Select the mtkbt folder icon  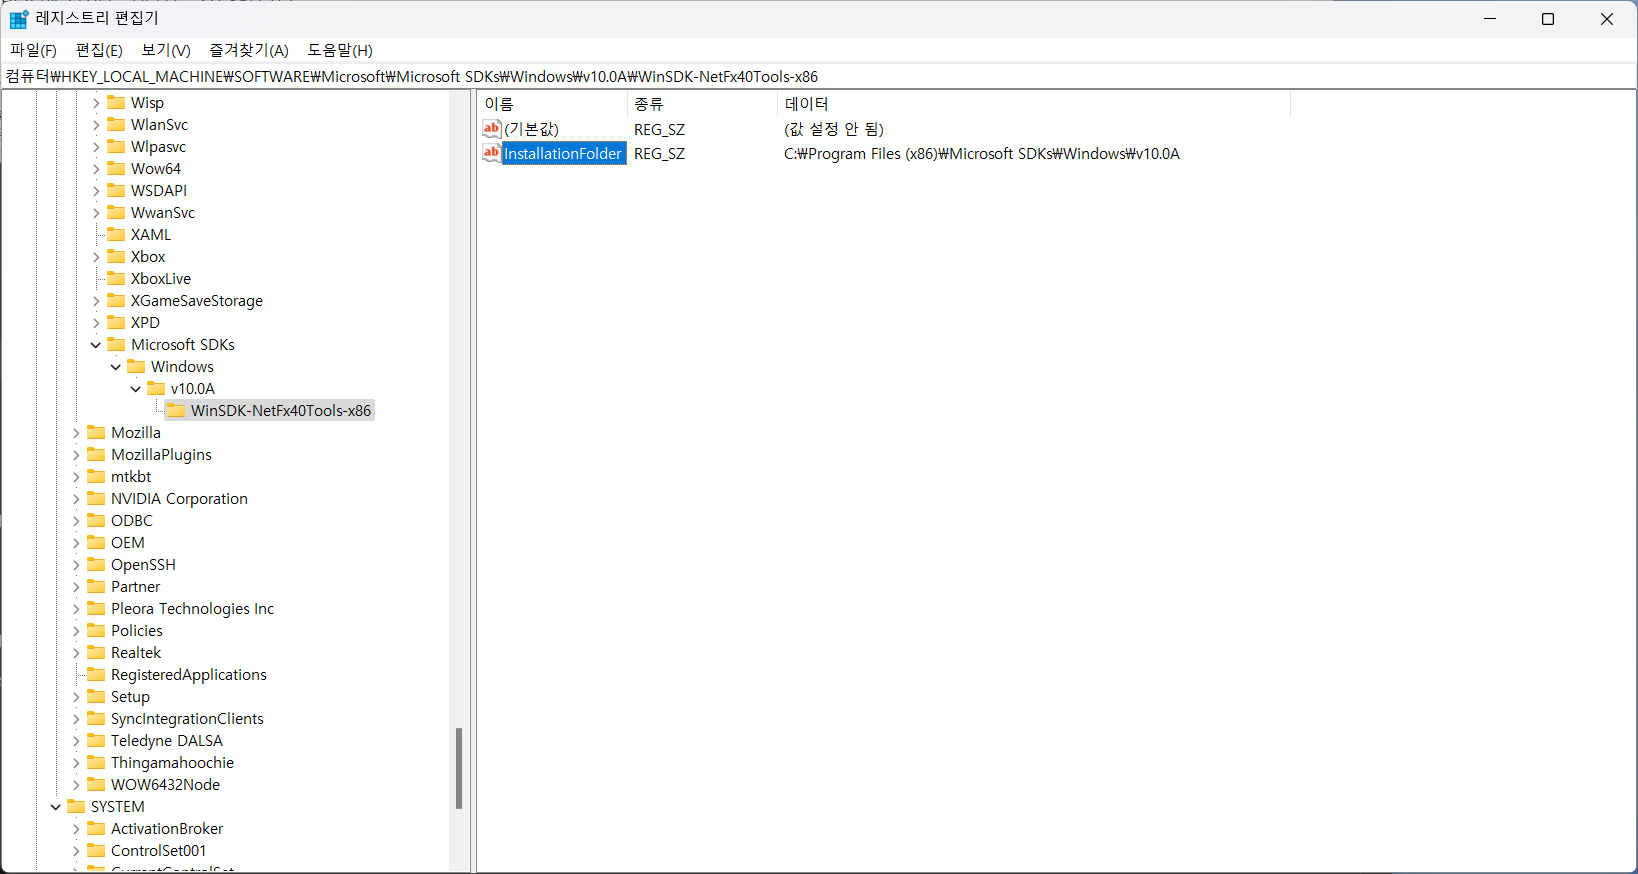[x=96, y=476]
